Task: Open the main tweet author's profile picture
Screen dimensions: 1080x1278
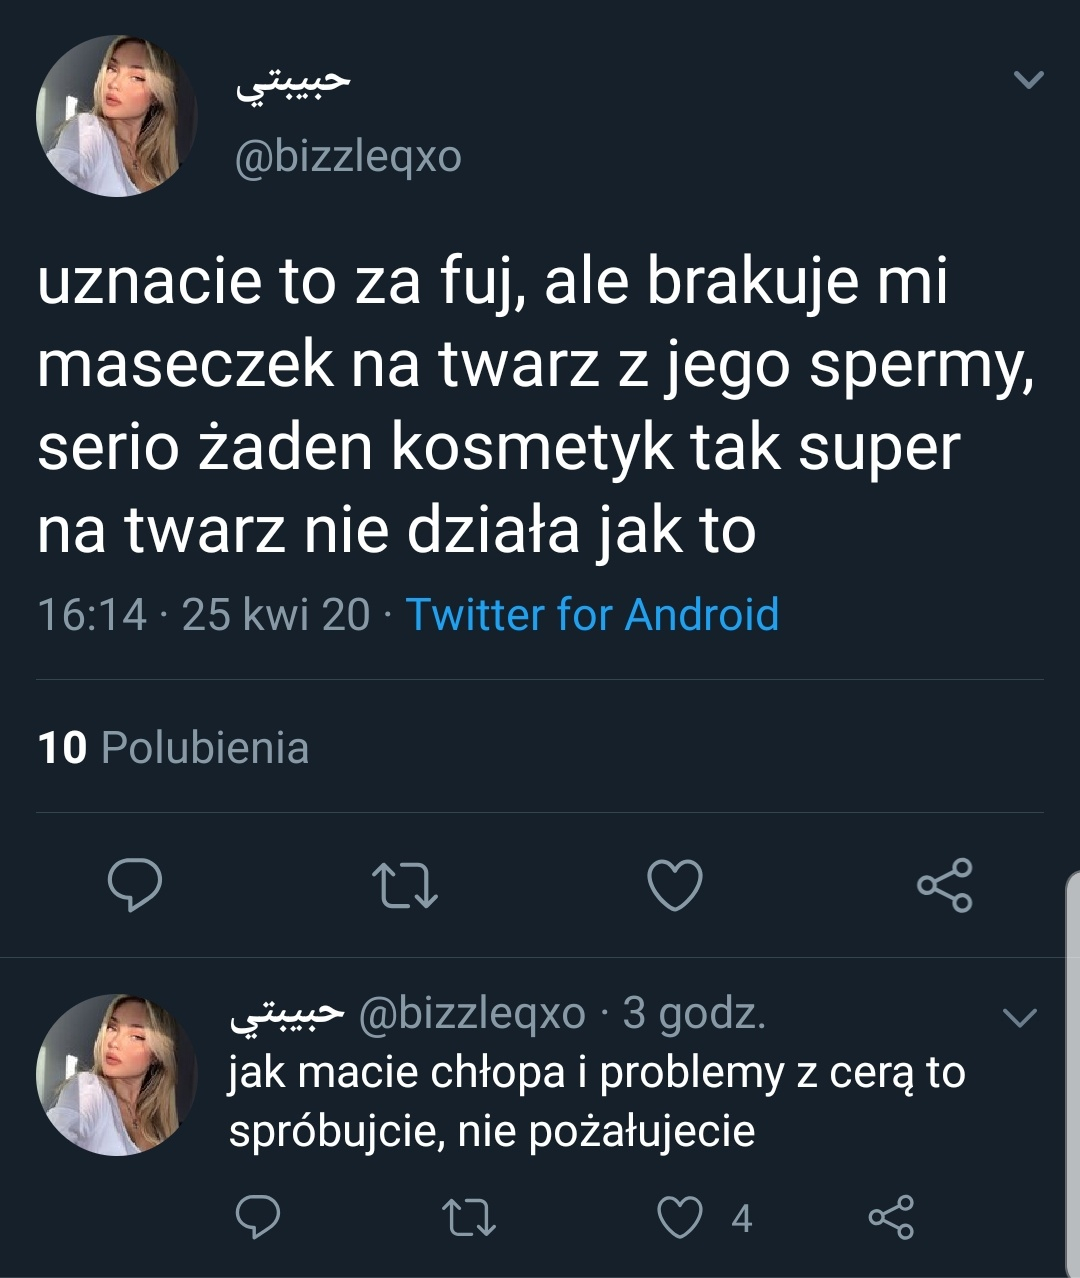Action: tap(116, 116)
